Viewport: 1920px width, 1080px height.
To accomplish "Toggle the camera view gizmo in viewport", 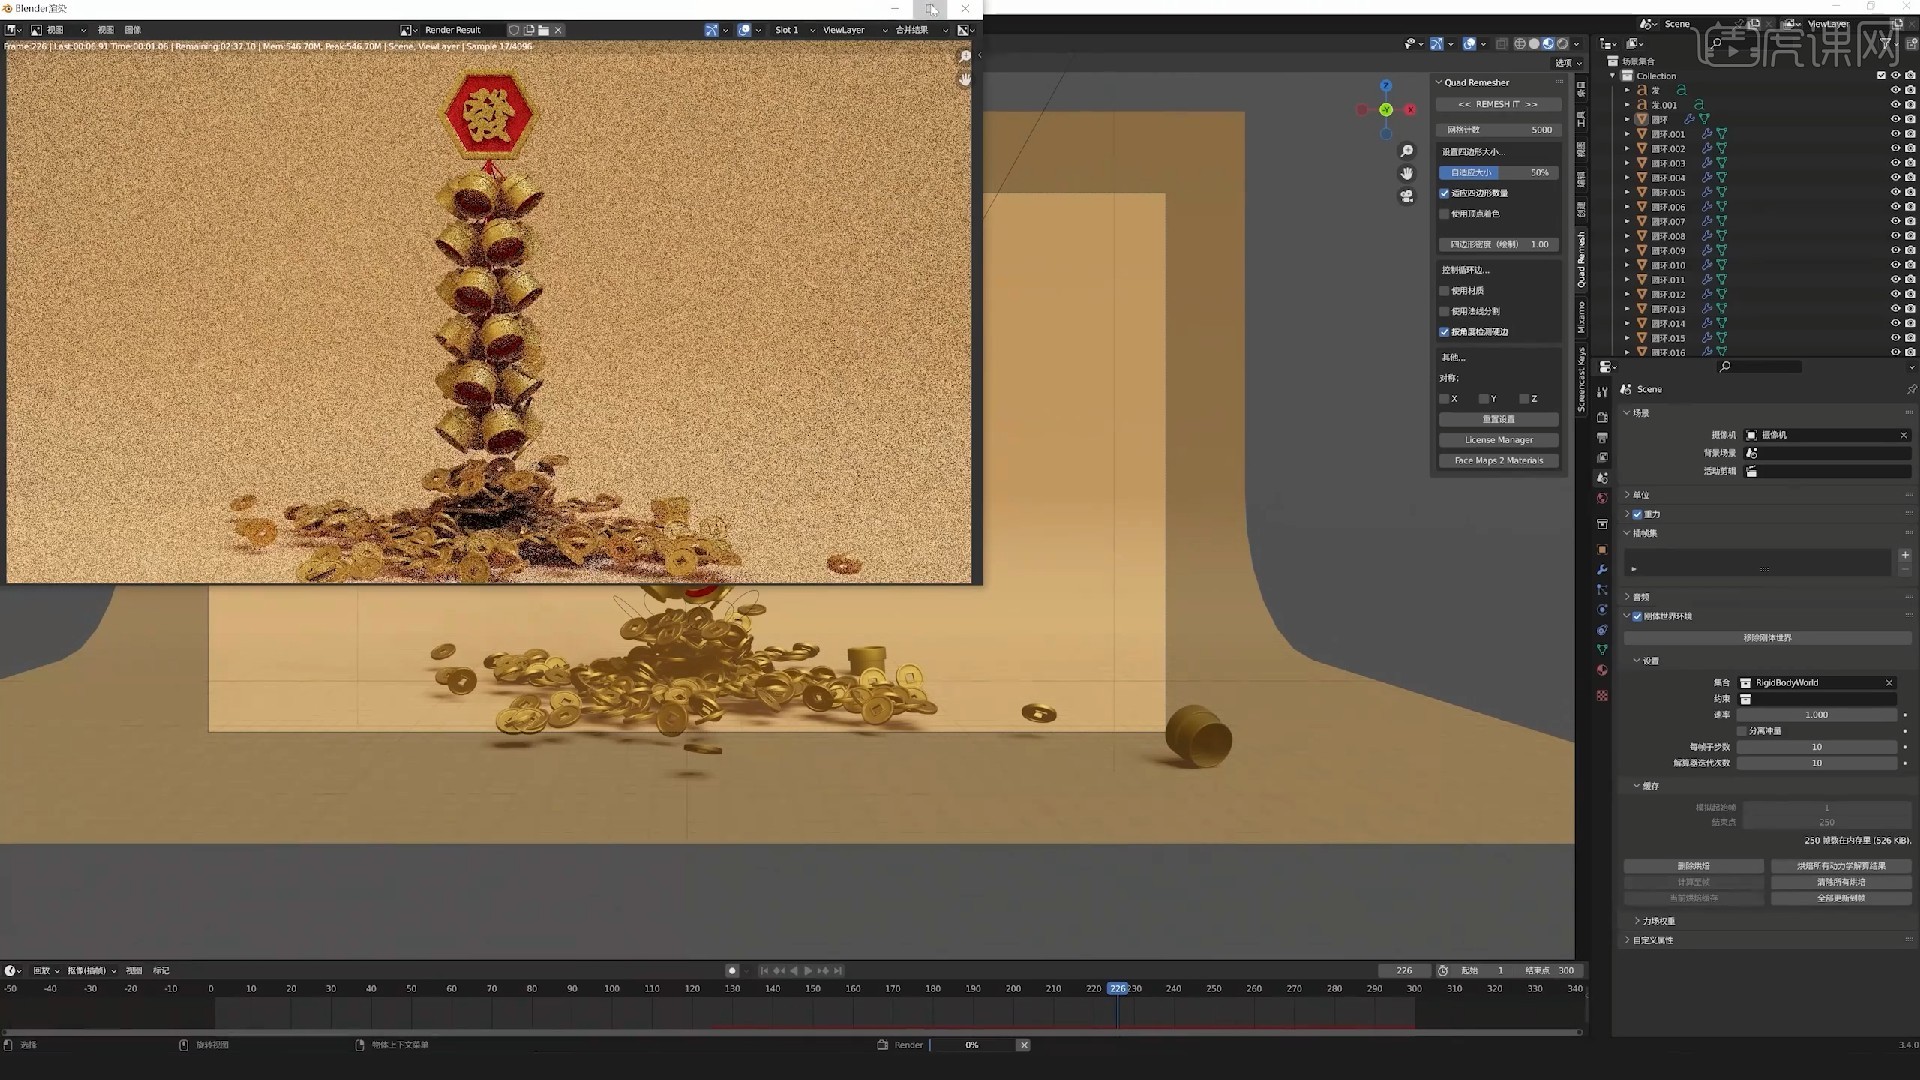I will pyautogui.click(x=1407, y=197).
